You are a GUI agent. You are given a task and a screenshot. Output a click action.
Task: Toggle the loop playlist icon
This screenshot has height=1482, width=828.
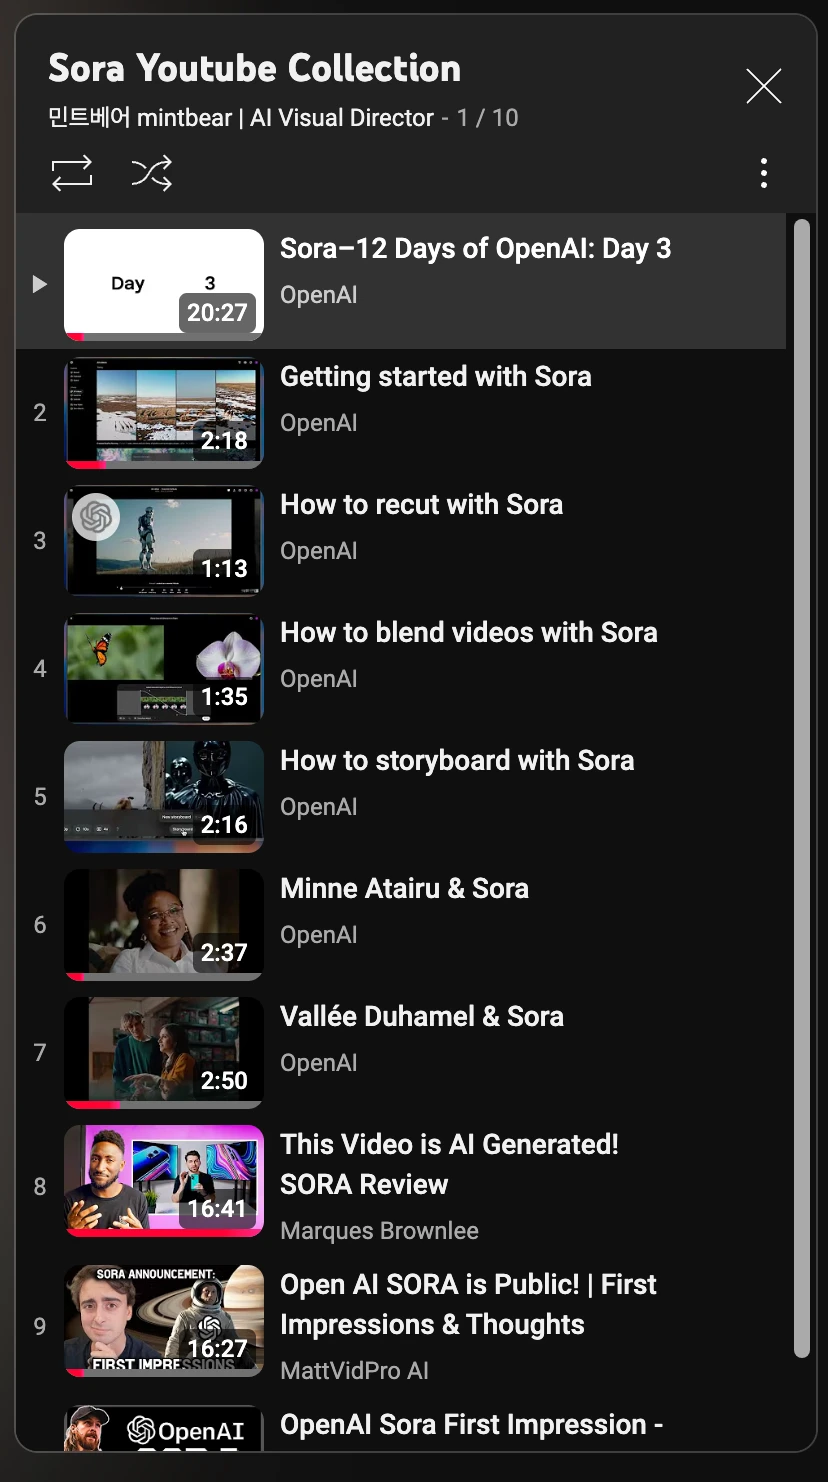click(72, 173)
